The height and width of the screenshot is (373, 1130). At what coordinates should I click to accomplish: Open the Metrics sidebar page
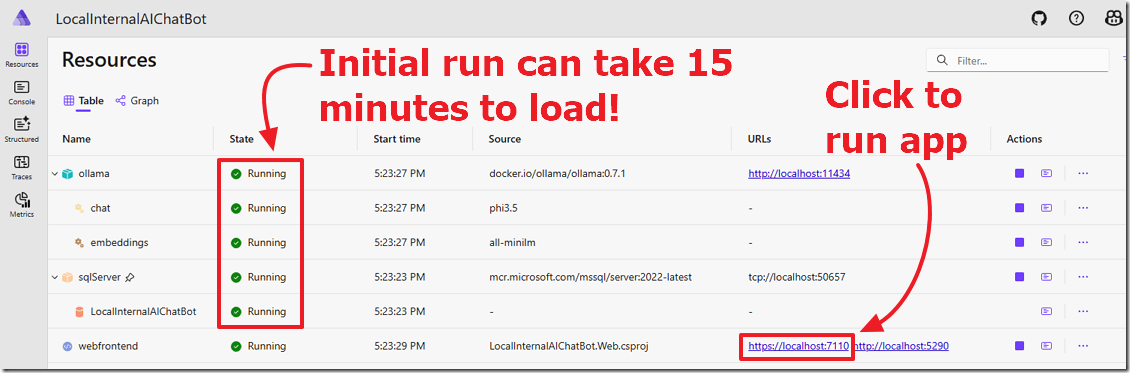(22, 205)
